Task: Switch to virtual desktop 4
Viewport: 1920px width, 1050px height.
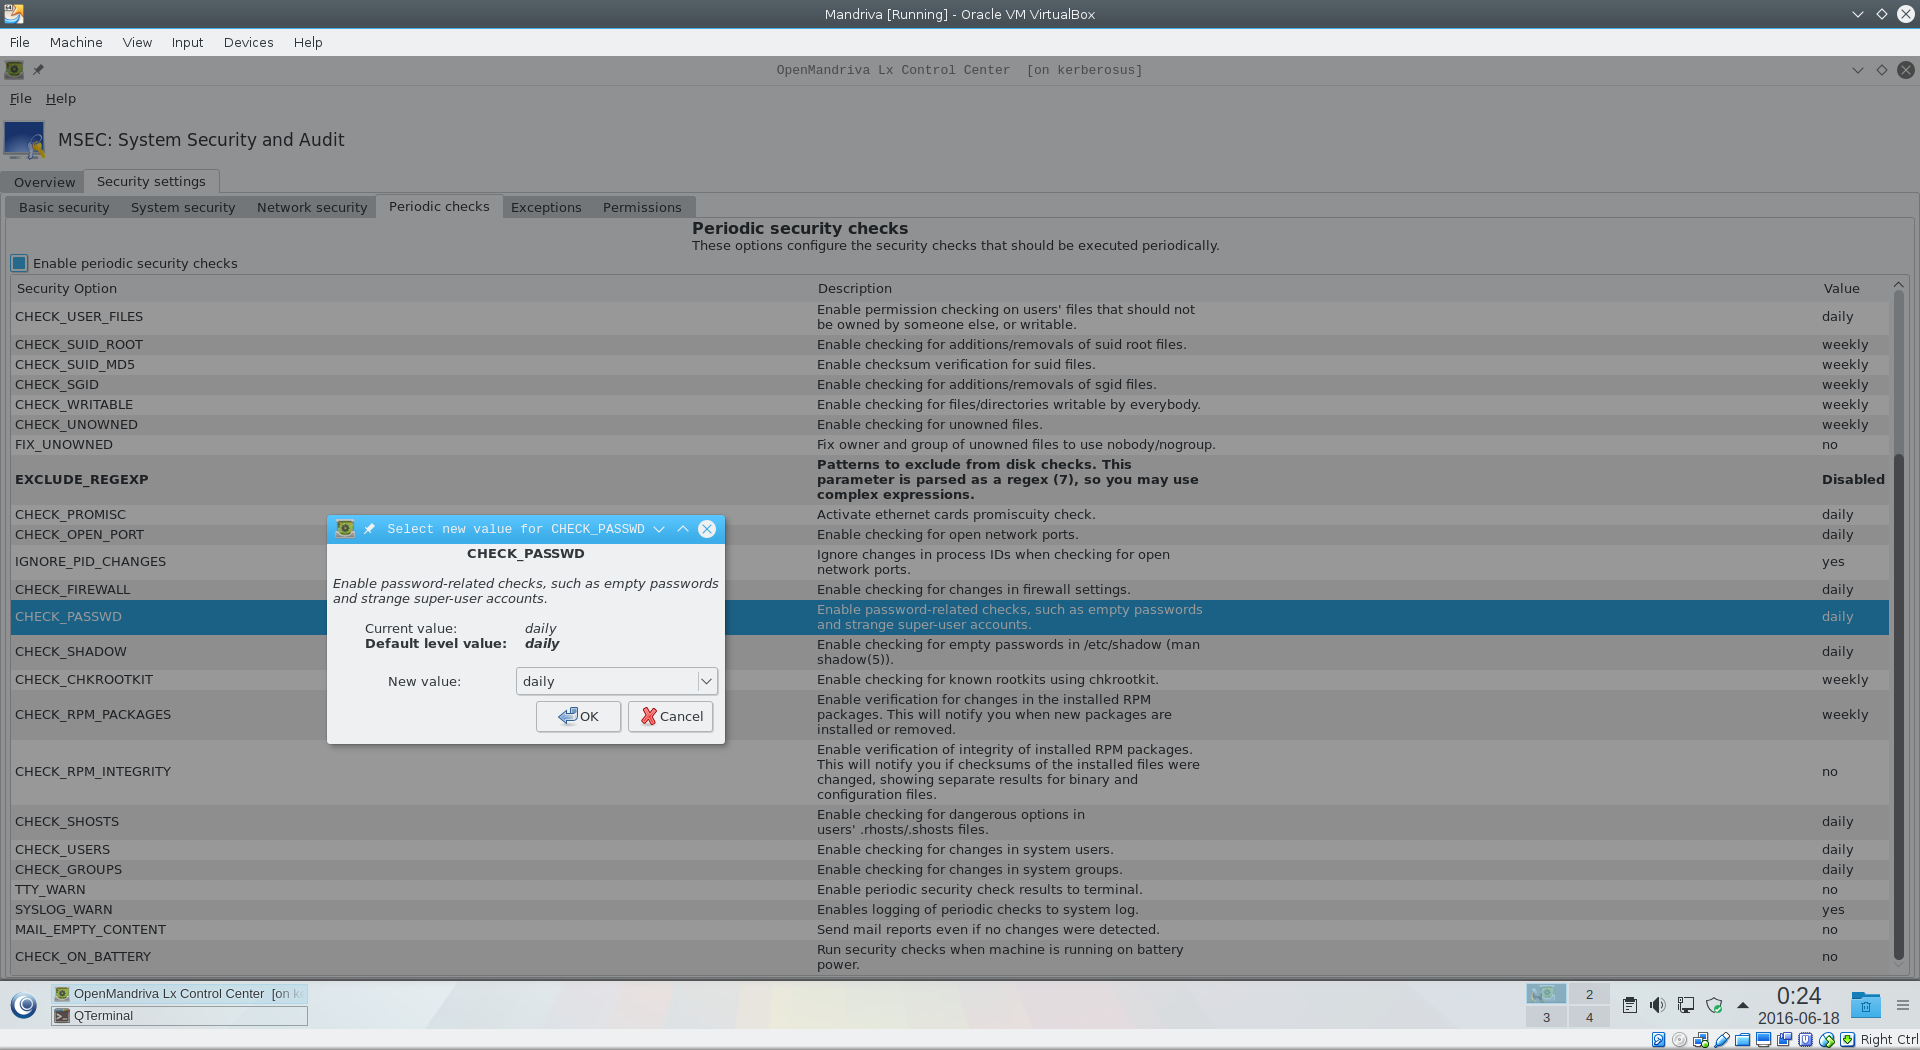Action: (1589, 1017)
